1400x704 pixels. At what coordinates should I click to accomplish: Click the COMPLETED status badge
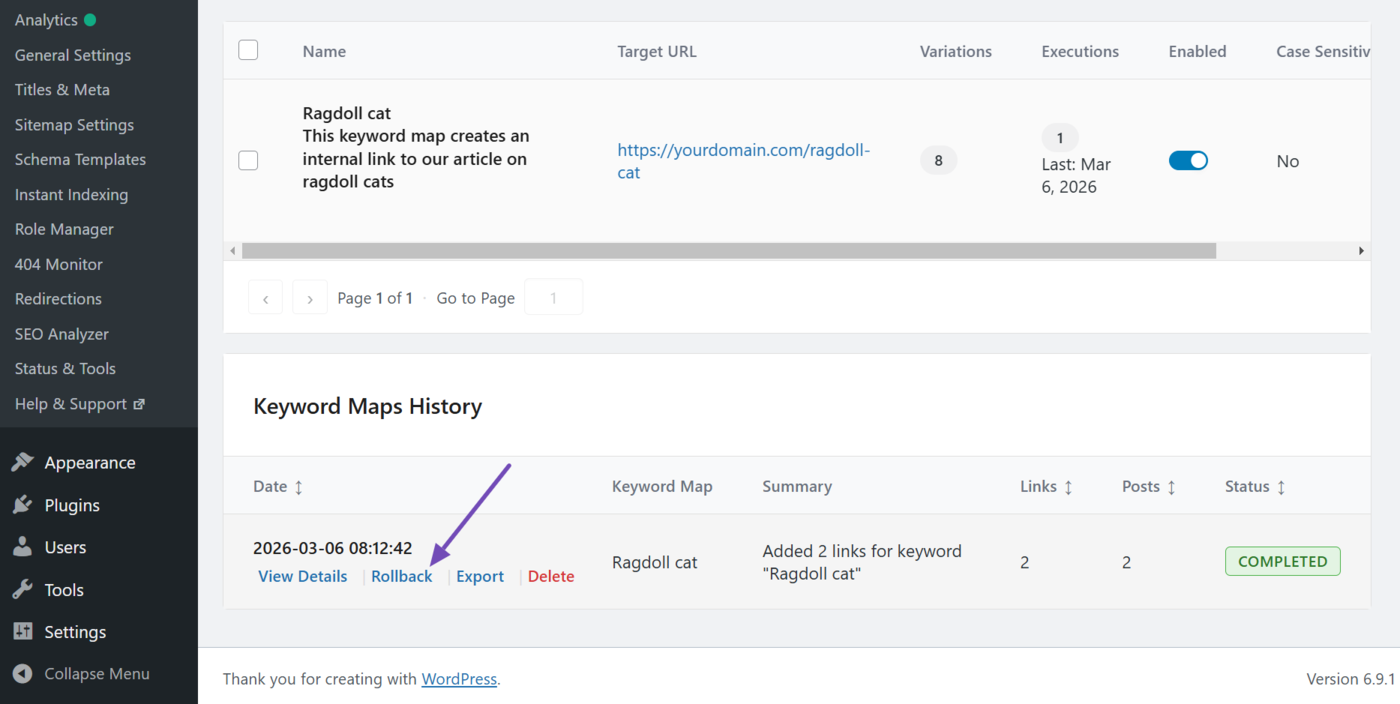coord(1283,561)
